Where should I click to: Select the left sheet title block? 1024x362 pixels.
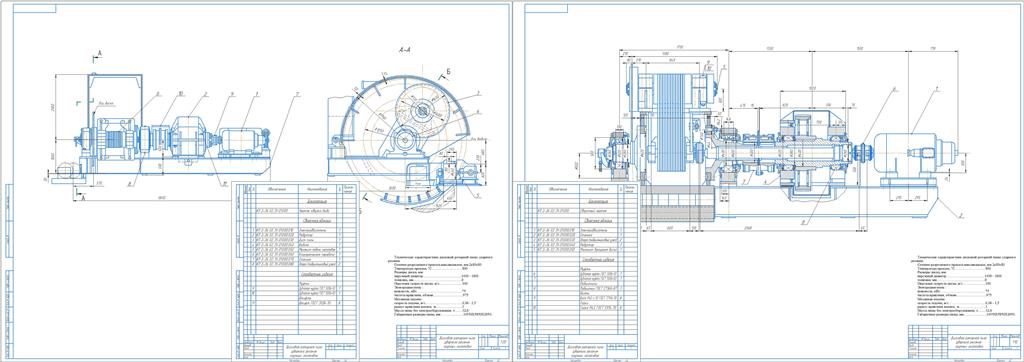pos(452,343)
